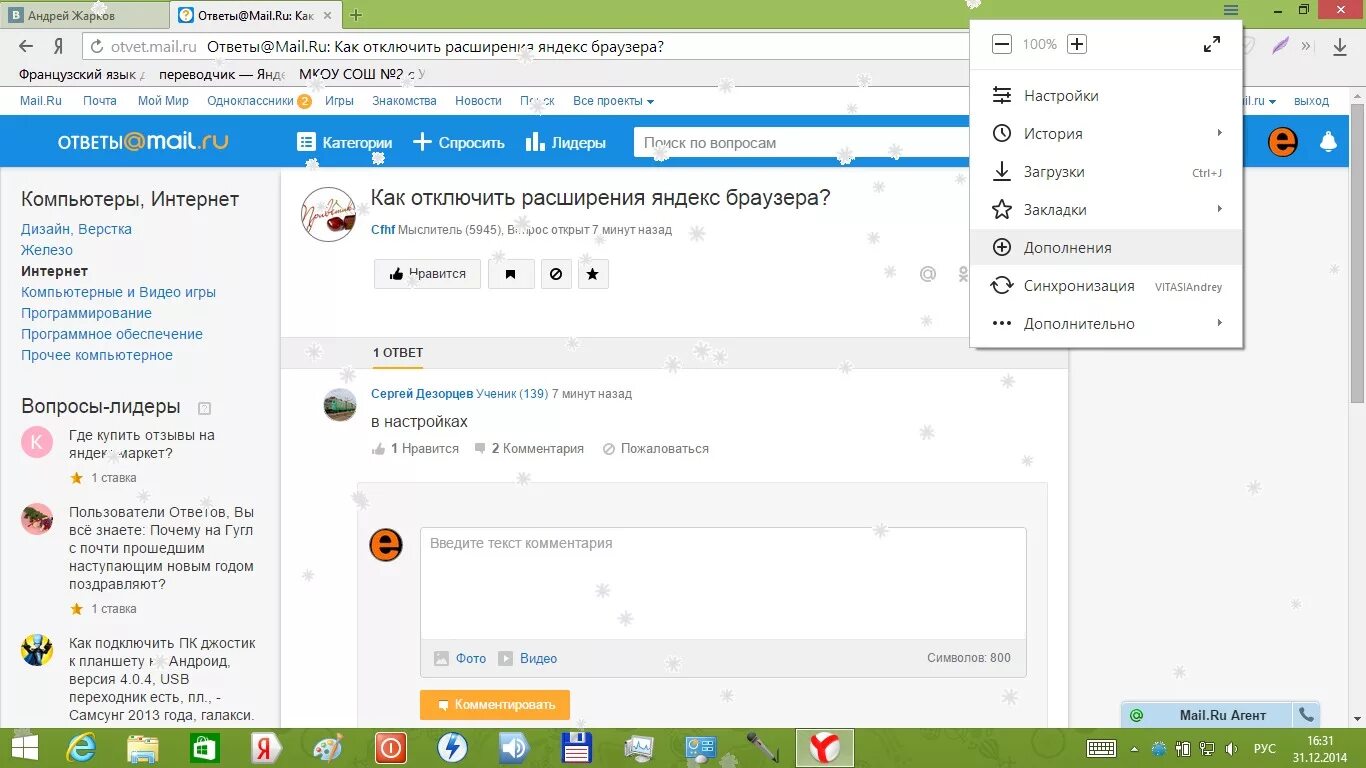This screenshot has width=1366, height=768.
Task: Click Пожаловаться on the answer
Action: (x=656, y=449)
